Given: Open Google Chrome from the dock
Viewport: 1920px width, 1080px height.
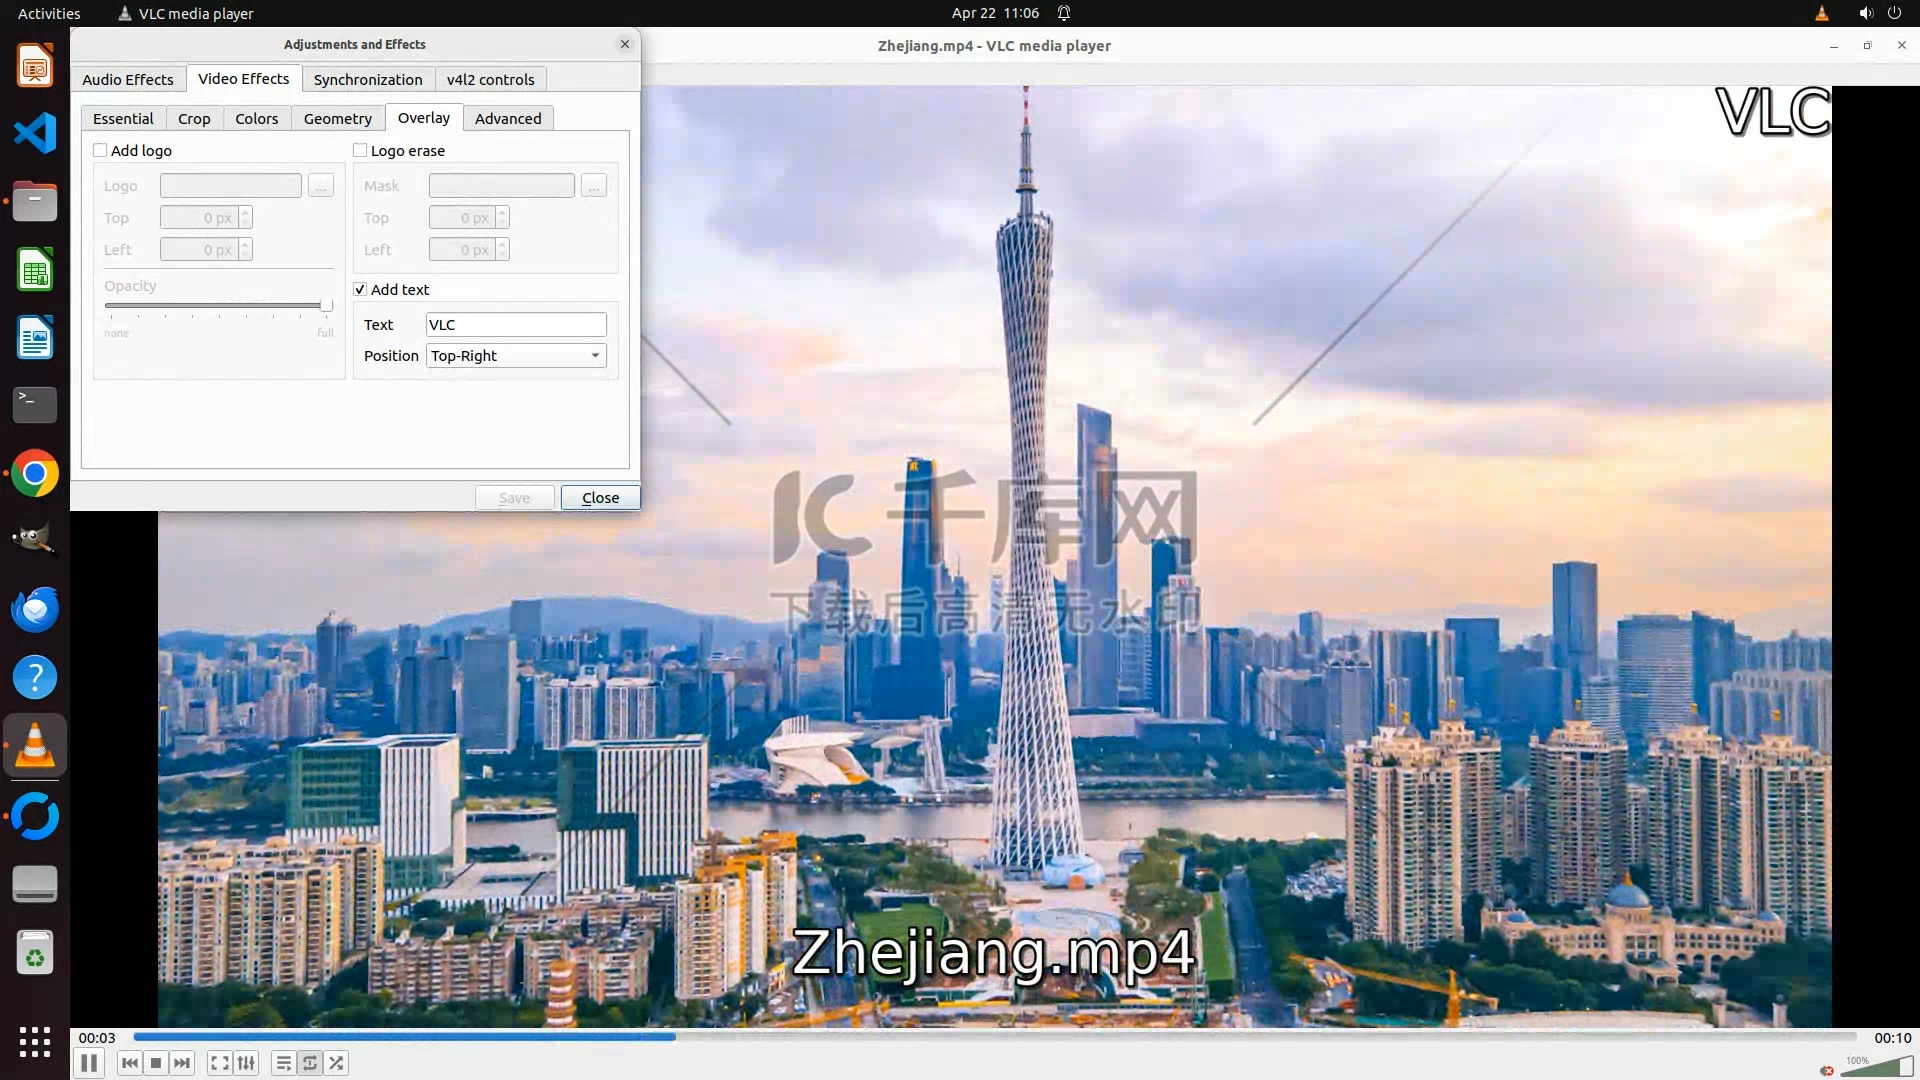Looking at the screenshot, I should pos(35,474).
